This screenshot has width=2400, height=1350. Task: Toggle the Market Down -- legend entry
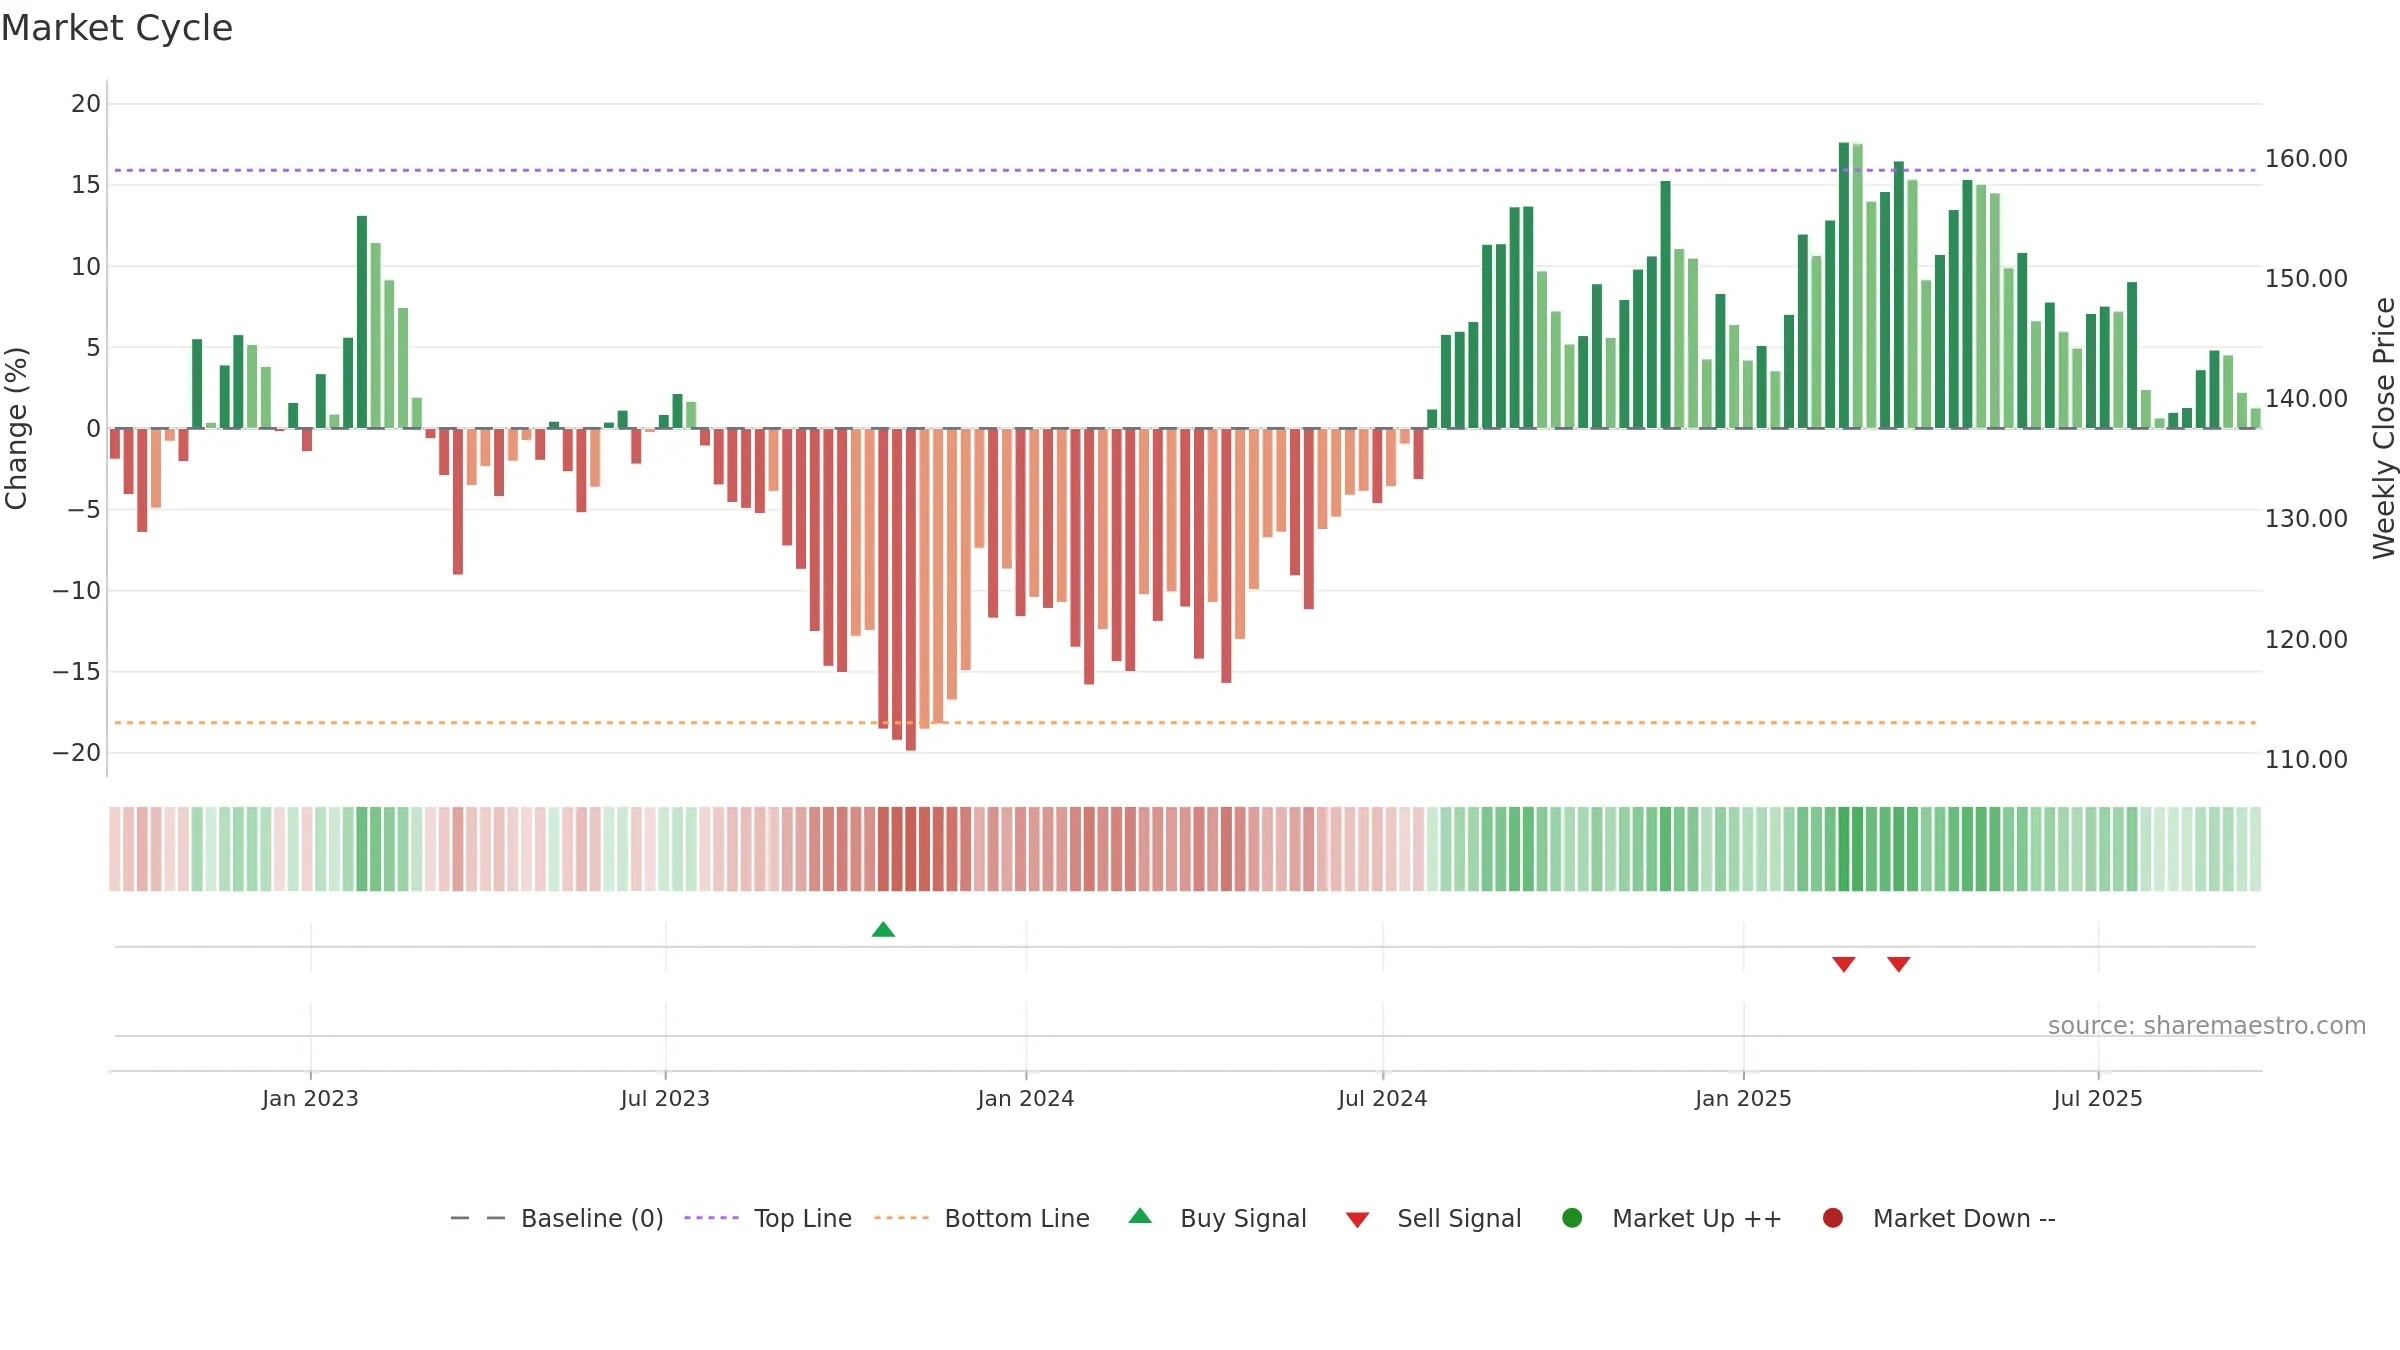(x=1939, y=1218)
